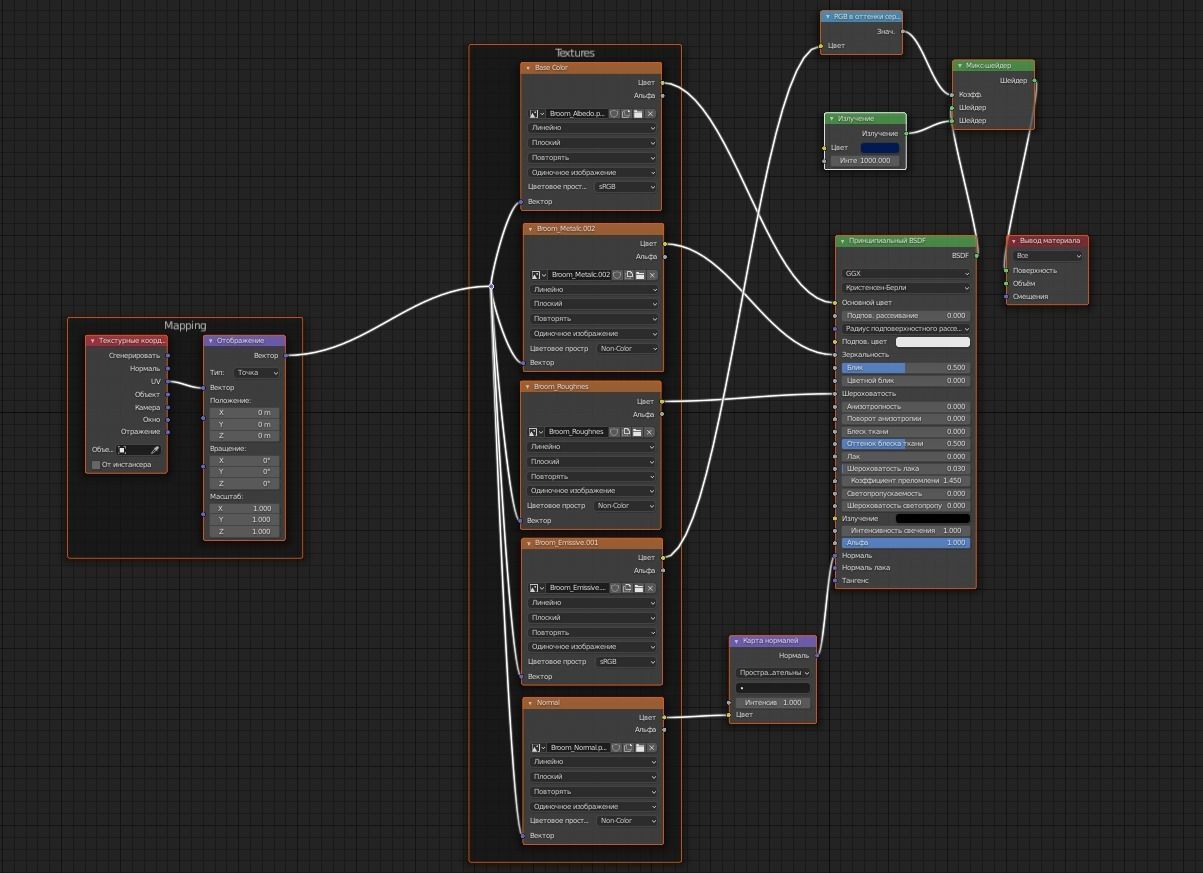
Task: Select RGB в оттенки серого node header
Action: [862, 16]
